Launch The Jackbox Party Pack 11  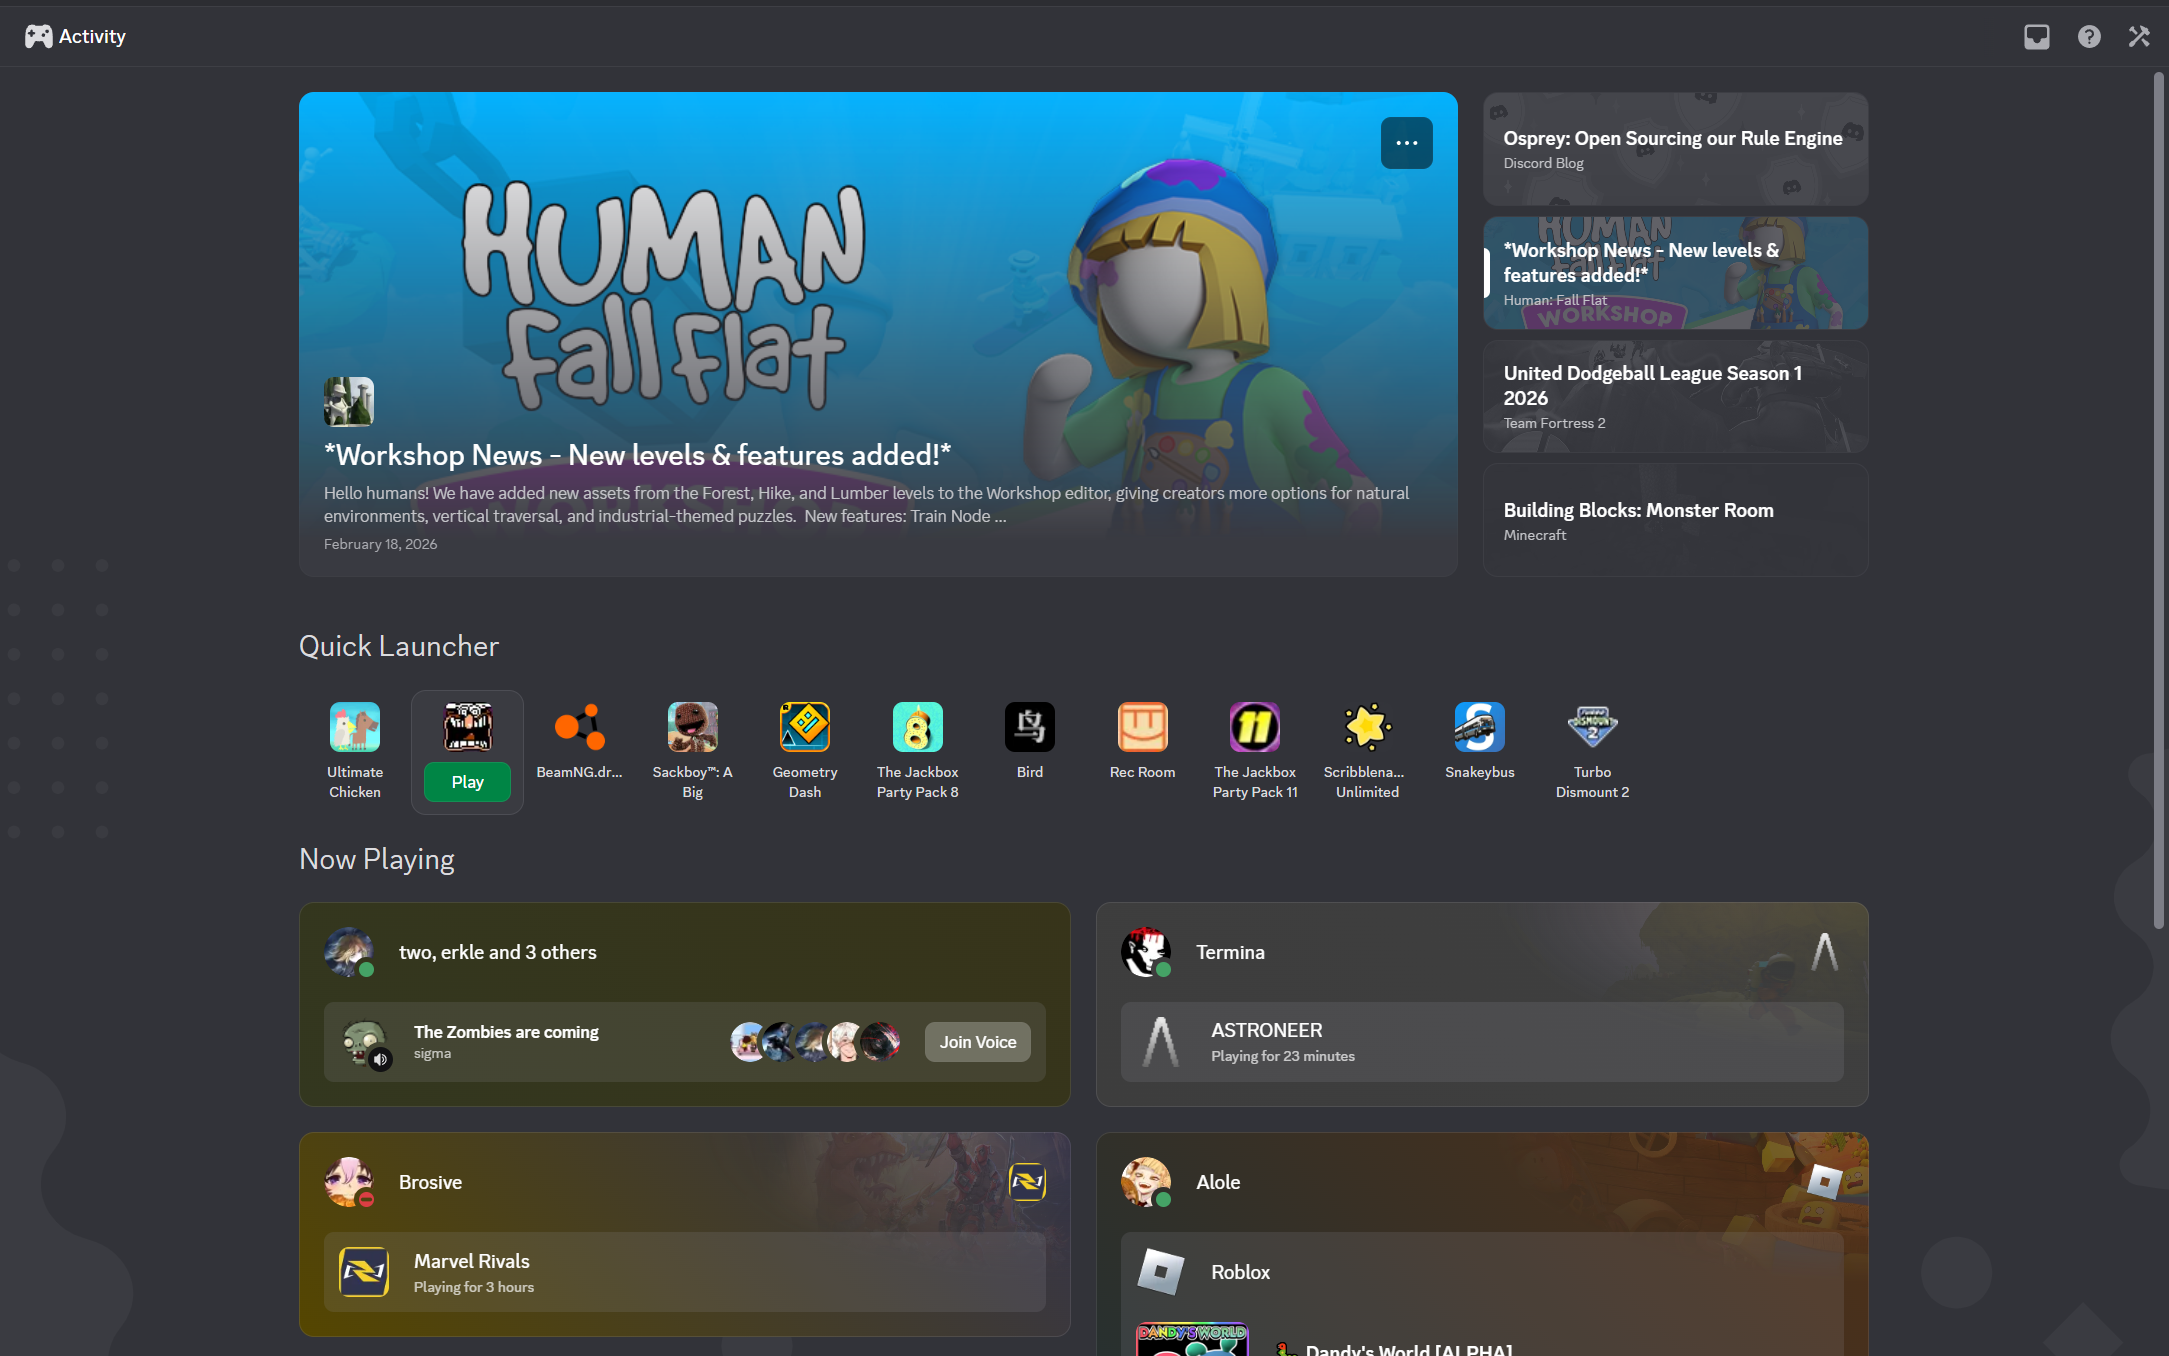click(x=1255, y=727)
